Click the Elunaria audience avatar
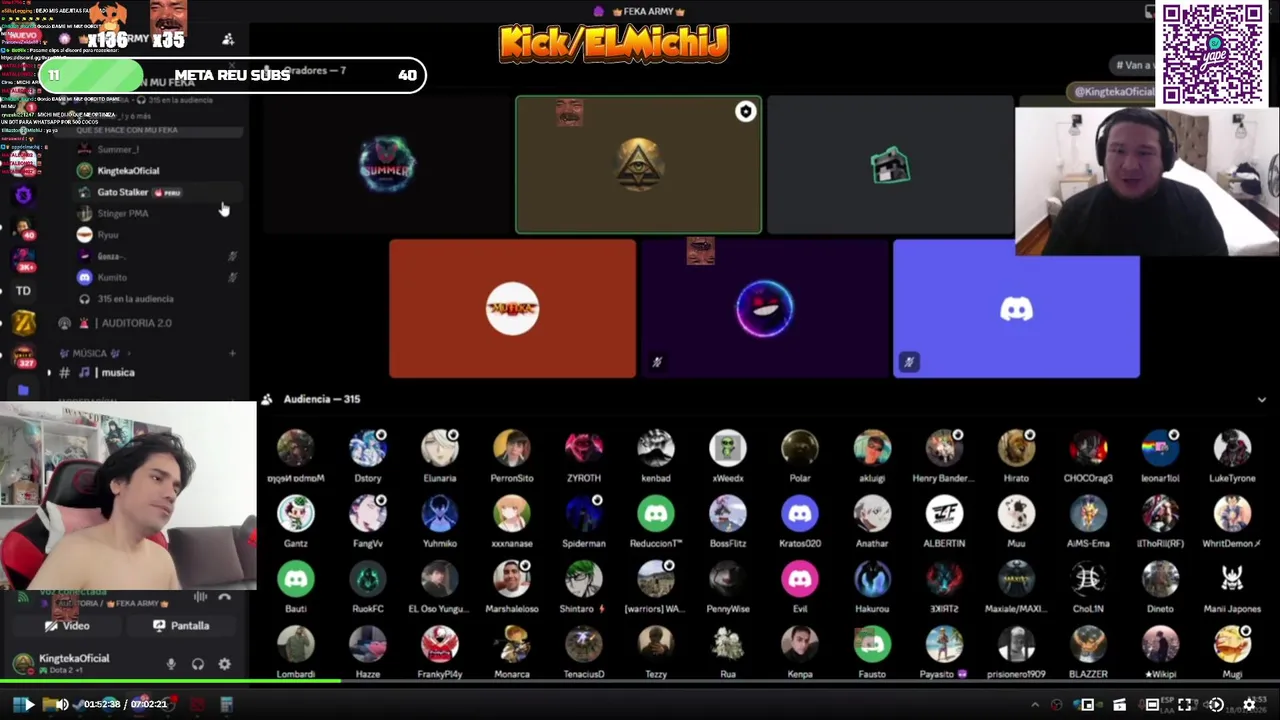This screenshot has width=1280, height=720. point(440,448)
